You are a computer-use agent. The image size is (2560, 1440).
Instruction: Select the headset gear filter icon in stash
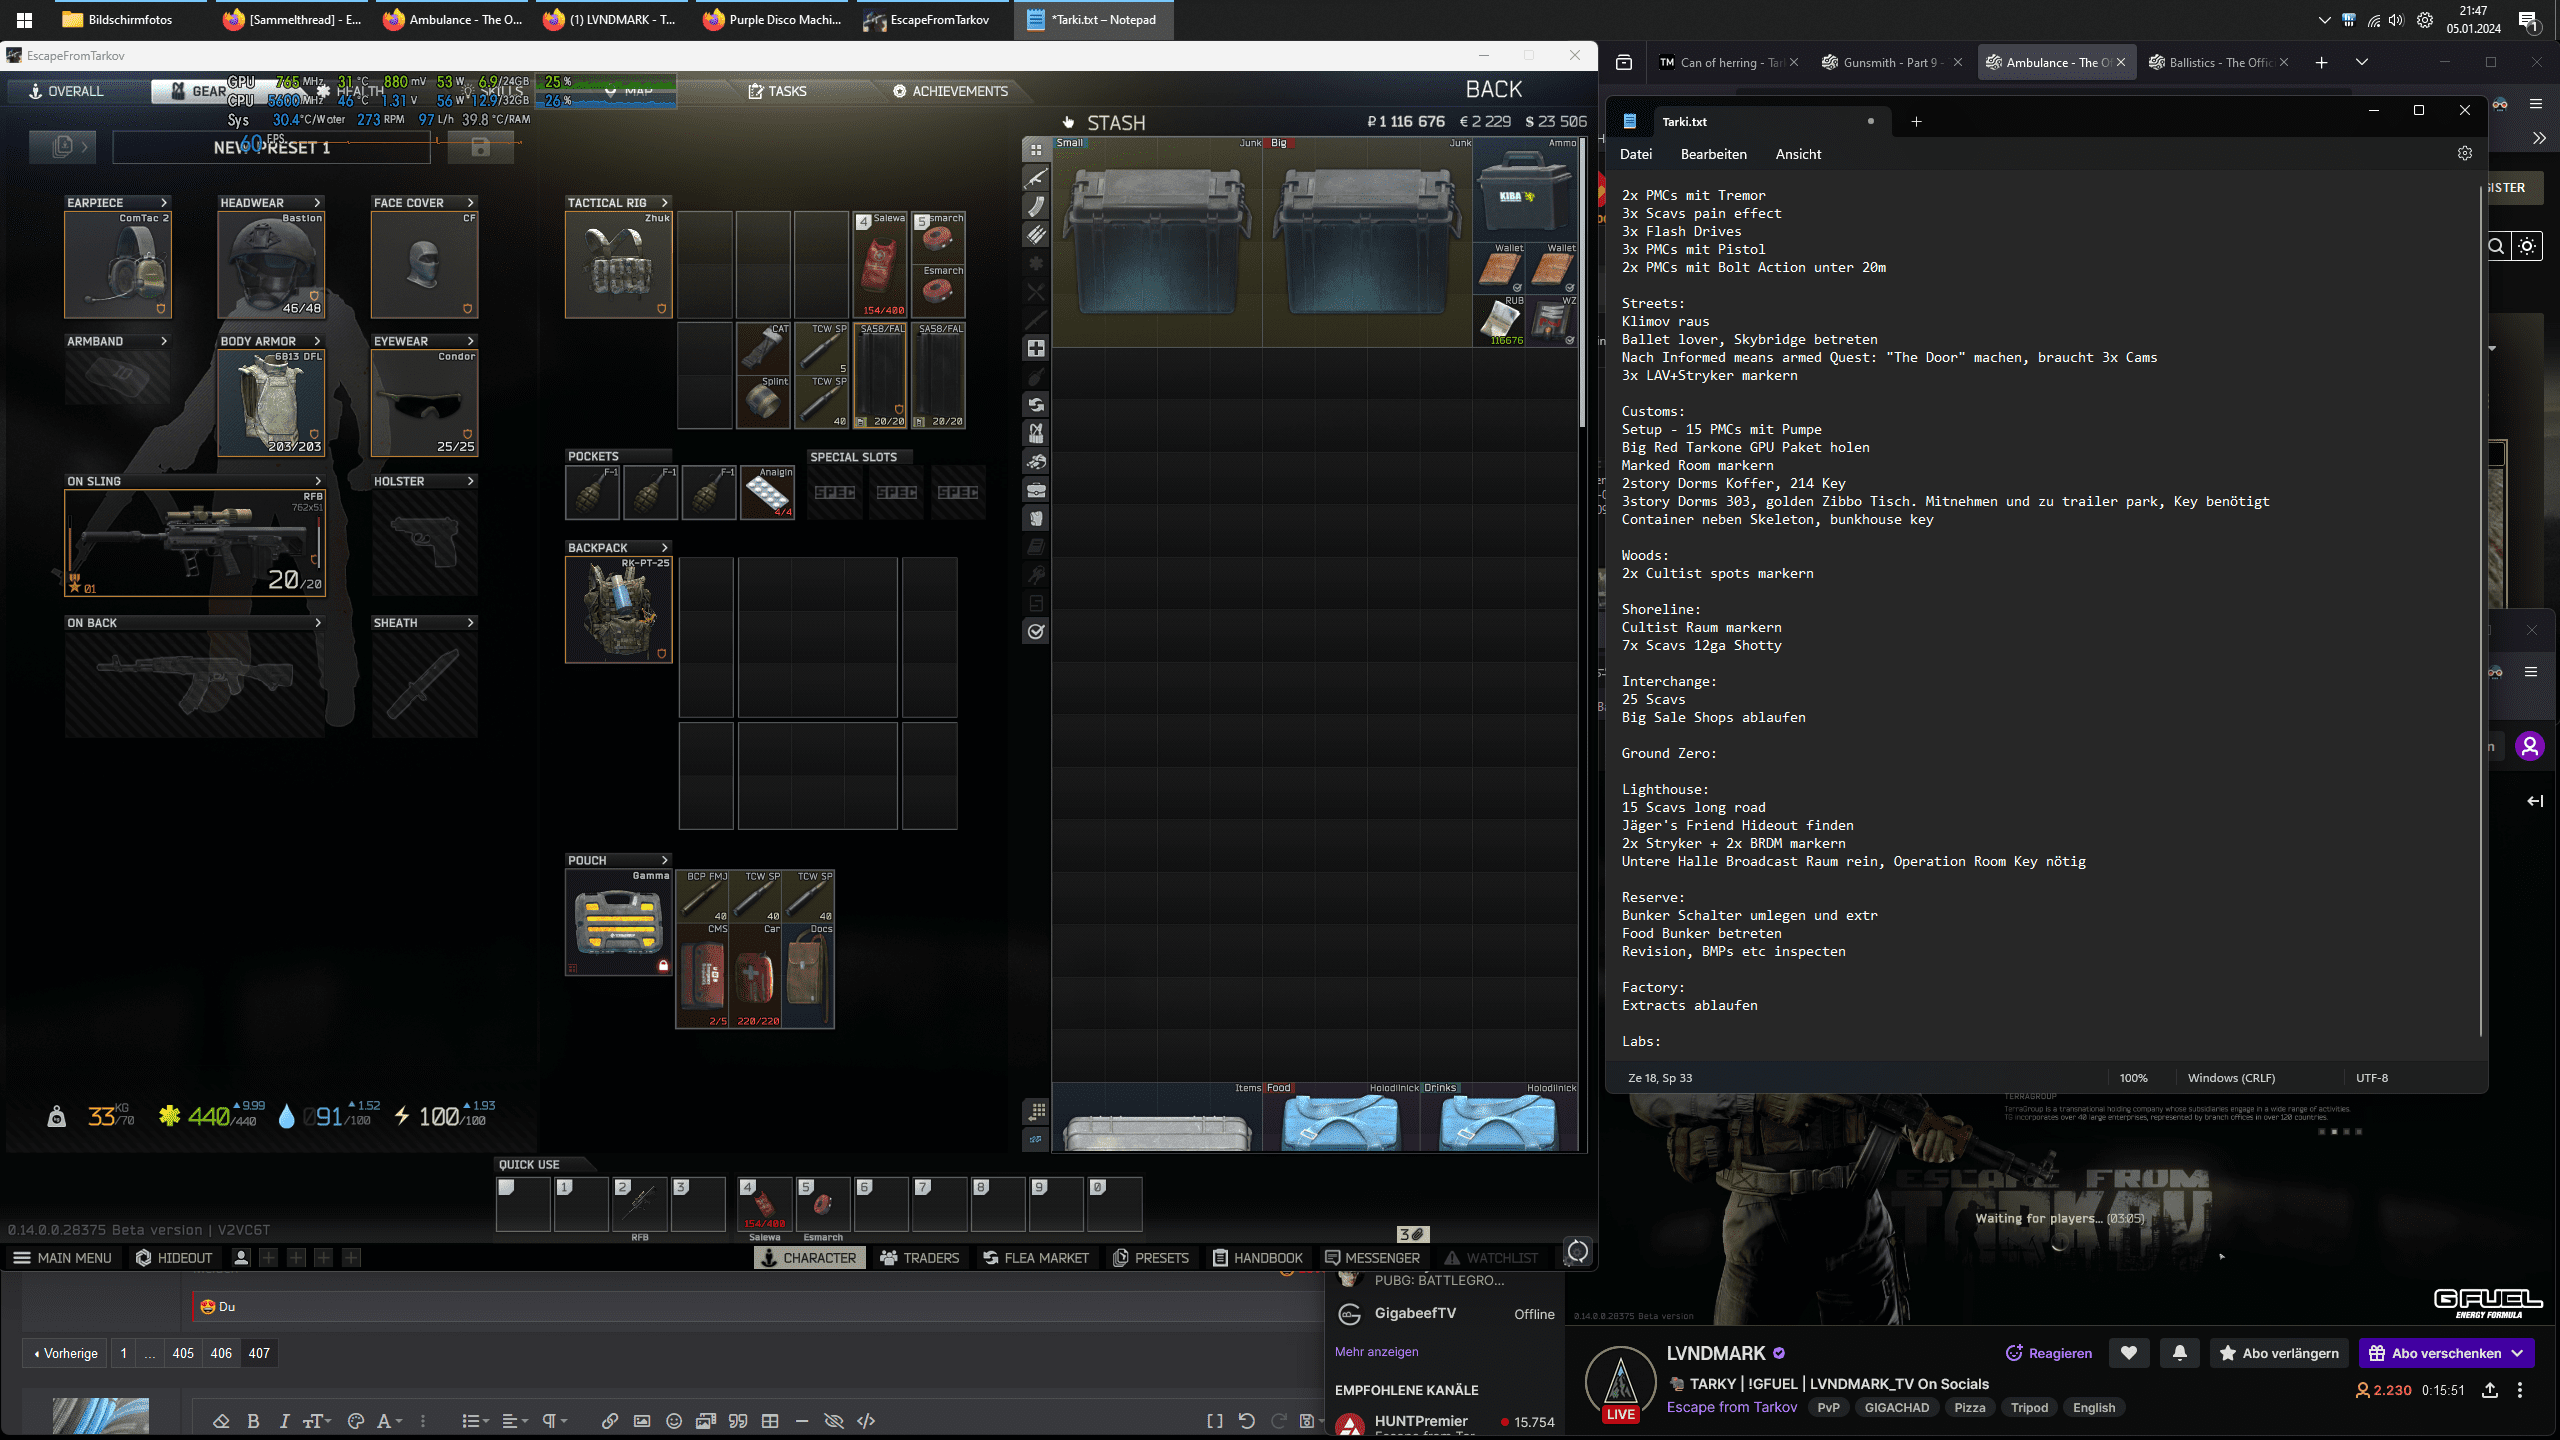click(x=1036, y=461)
